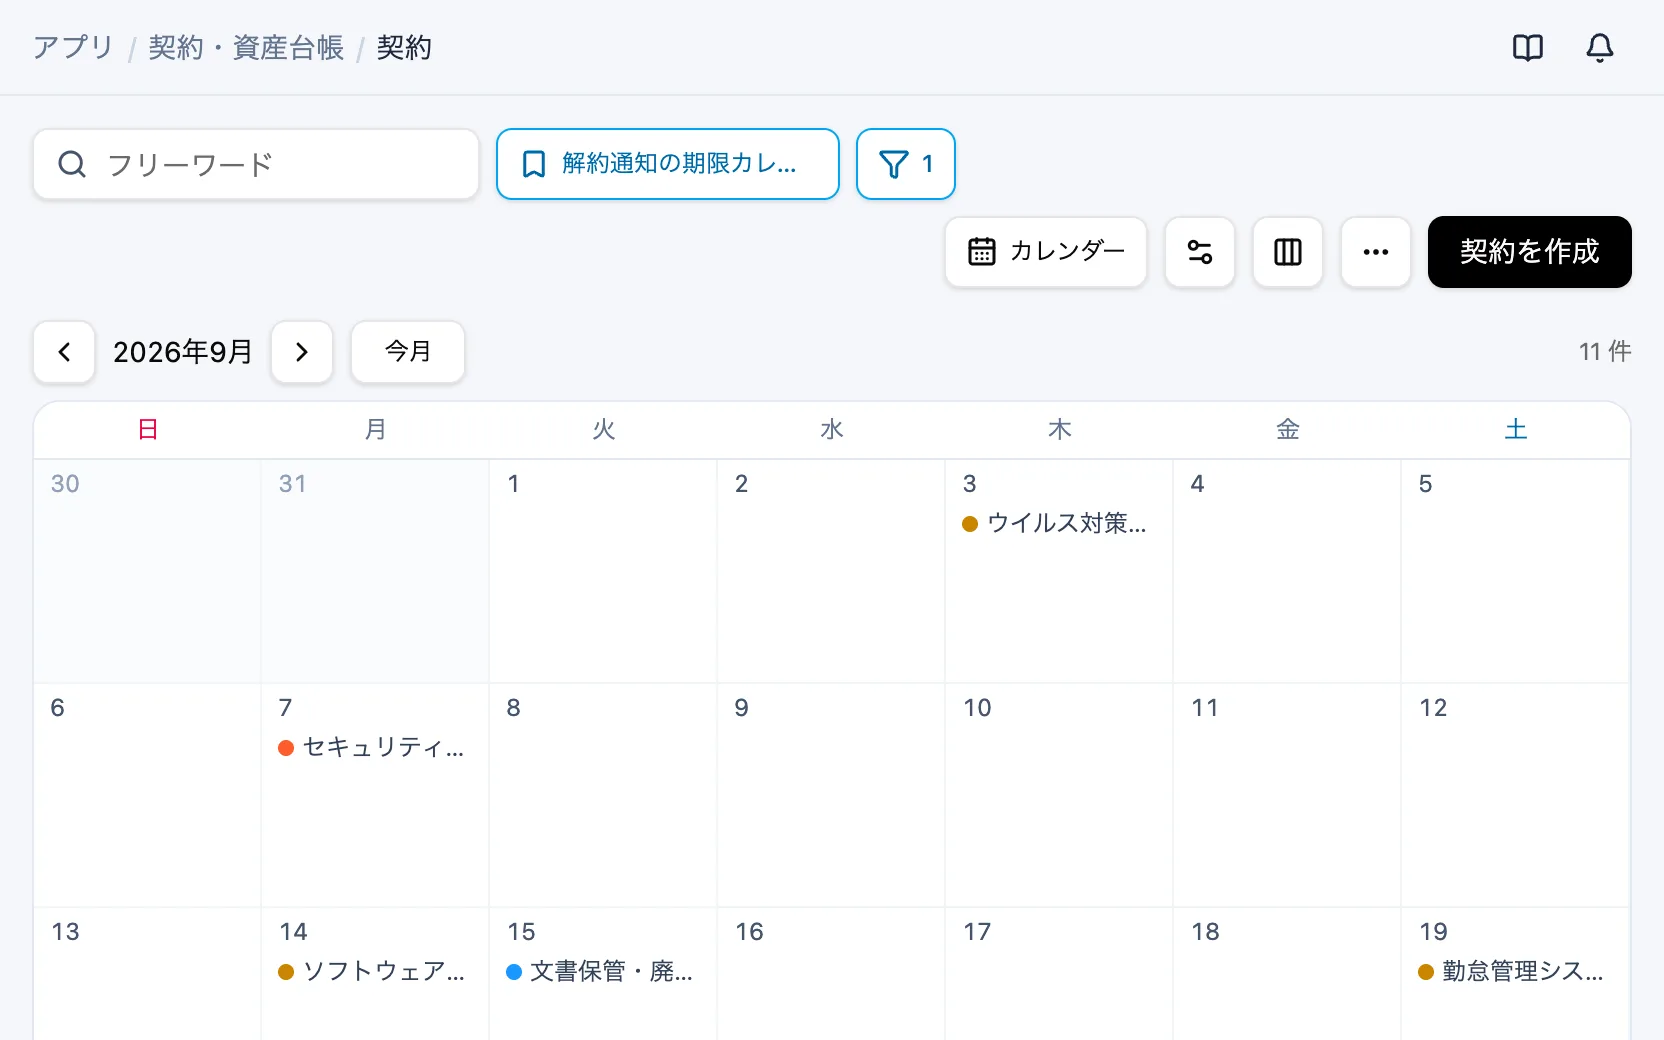Open the documentation book icon

coord(1528,48)
